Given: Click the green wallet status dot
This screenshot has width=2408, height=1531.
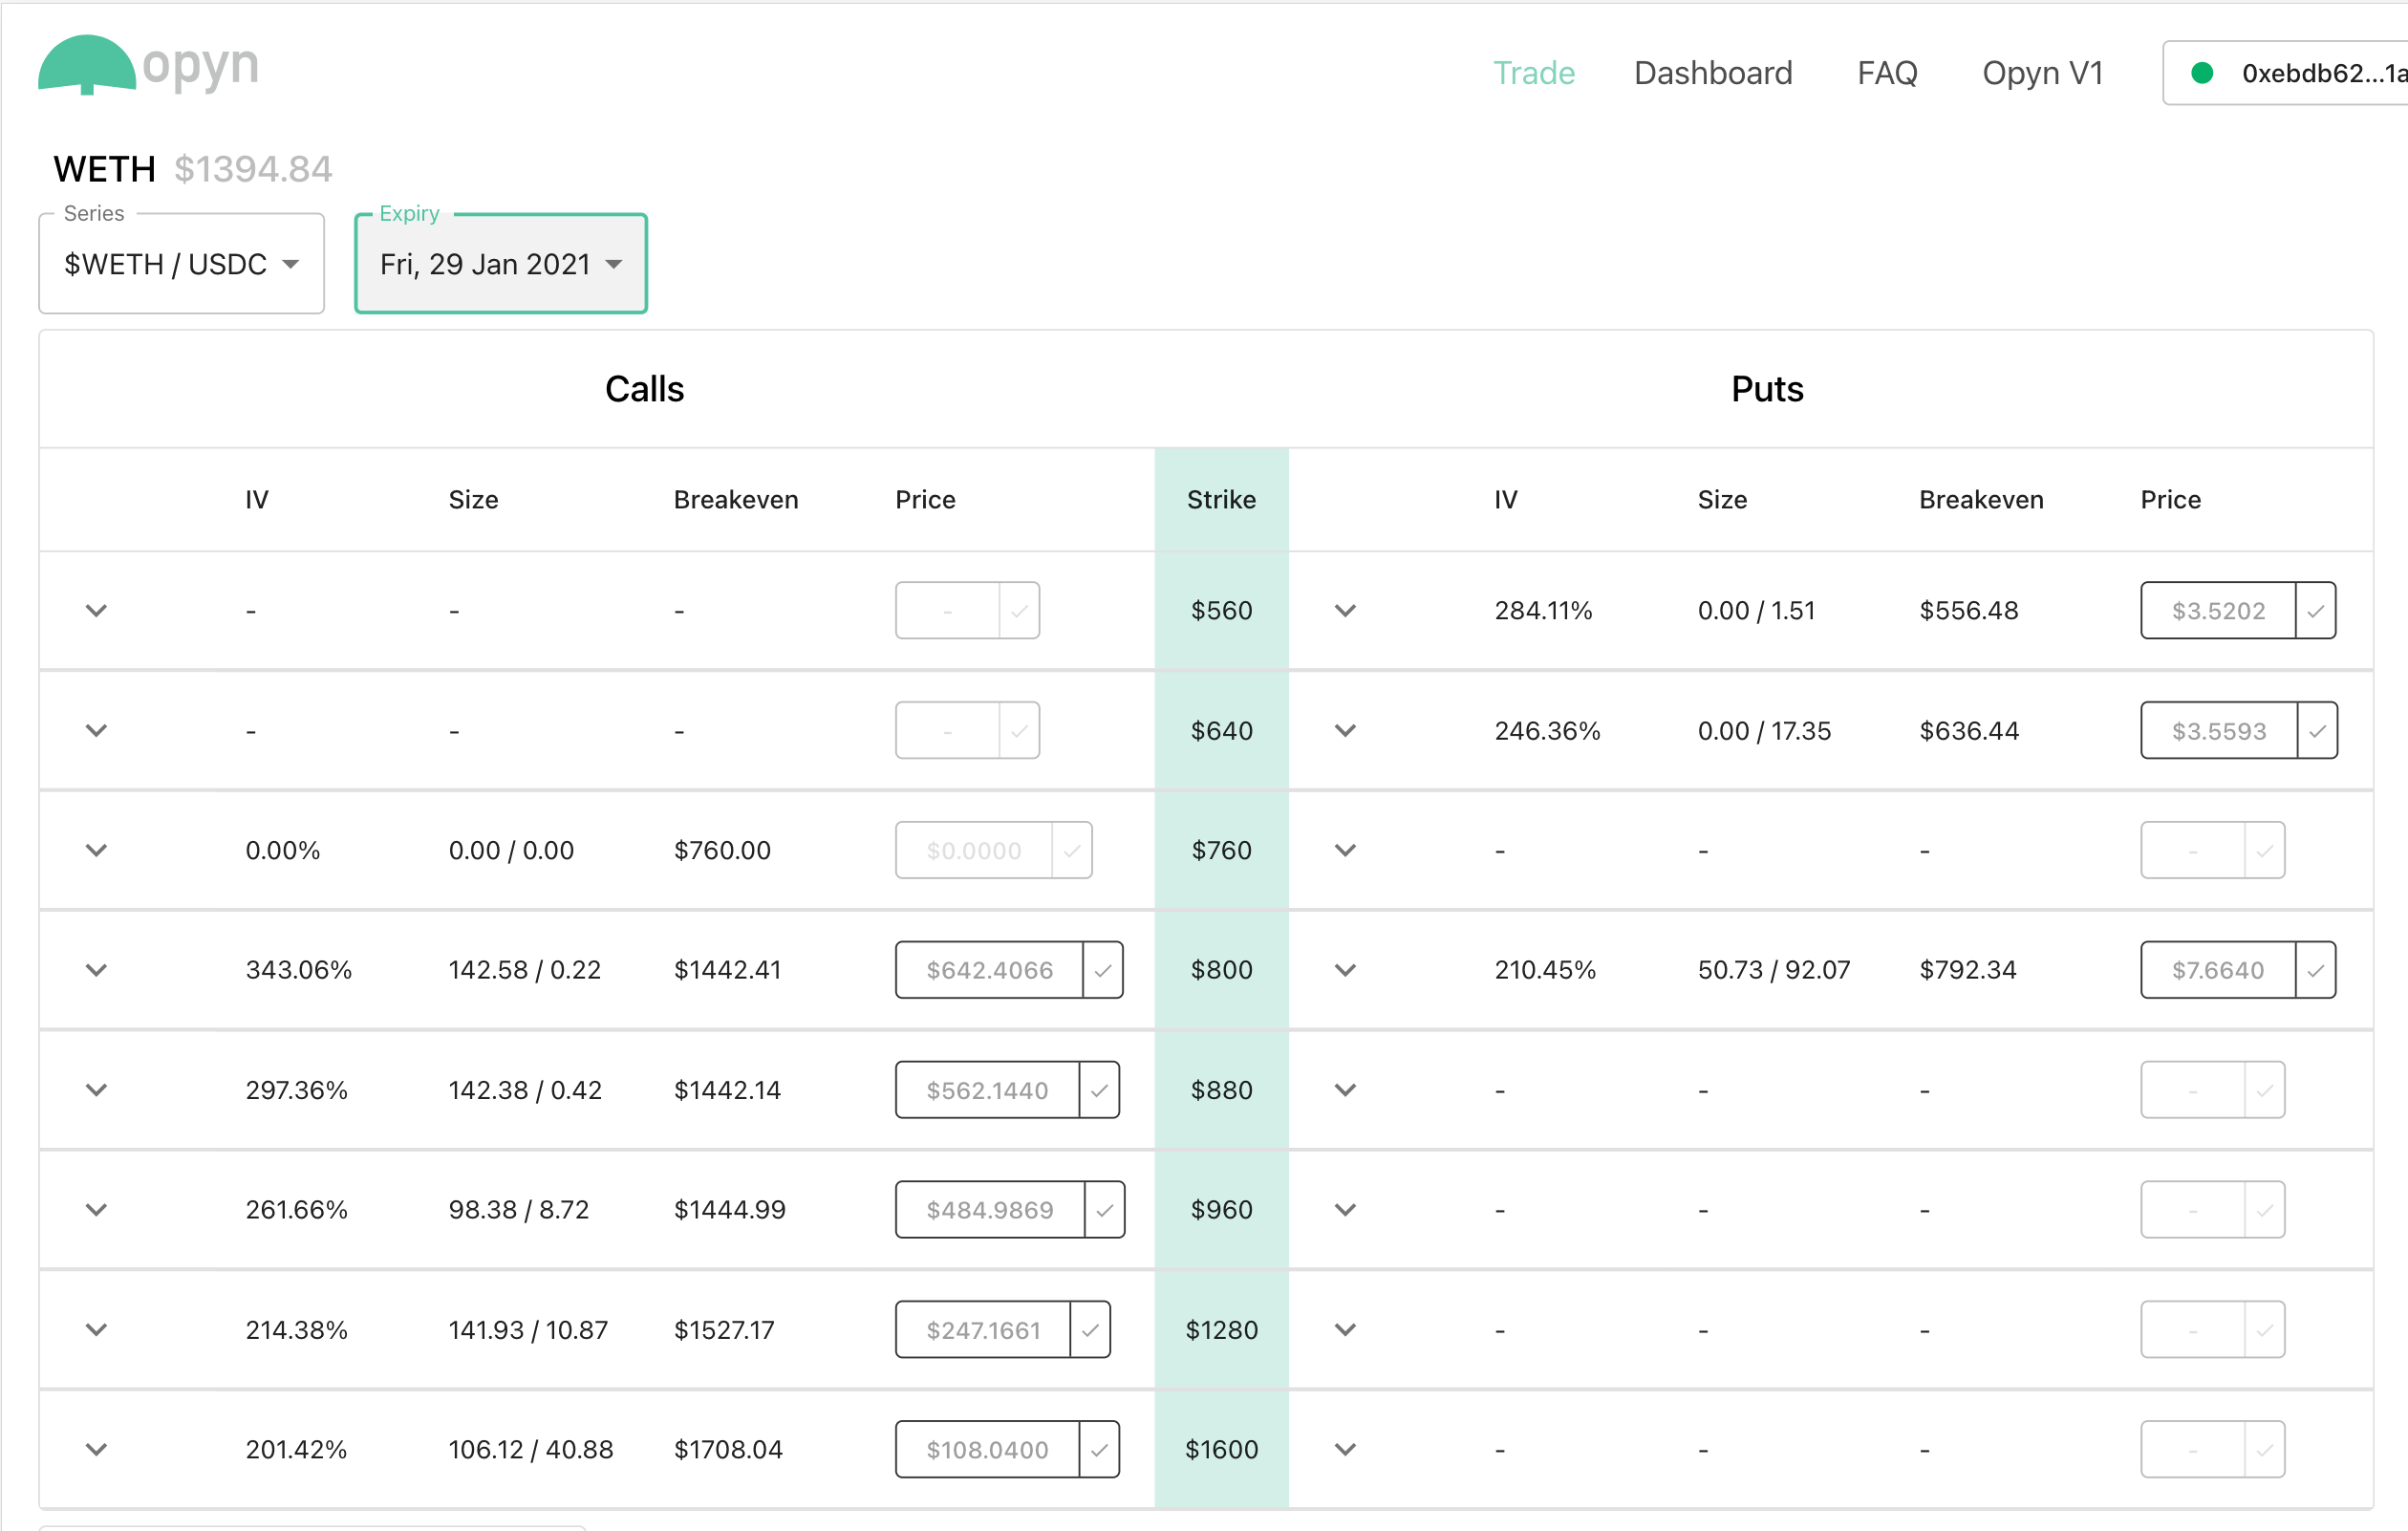Looking at the screenshot, I should (2201, 73).
